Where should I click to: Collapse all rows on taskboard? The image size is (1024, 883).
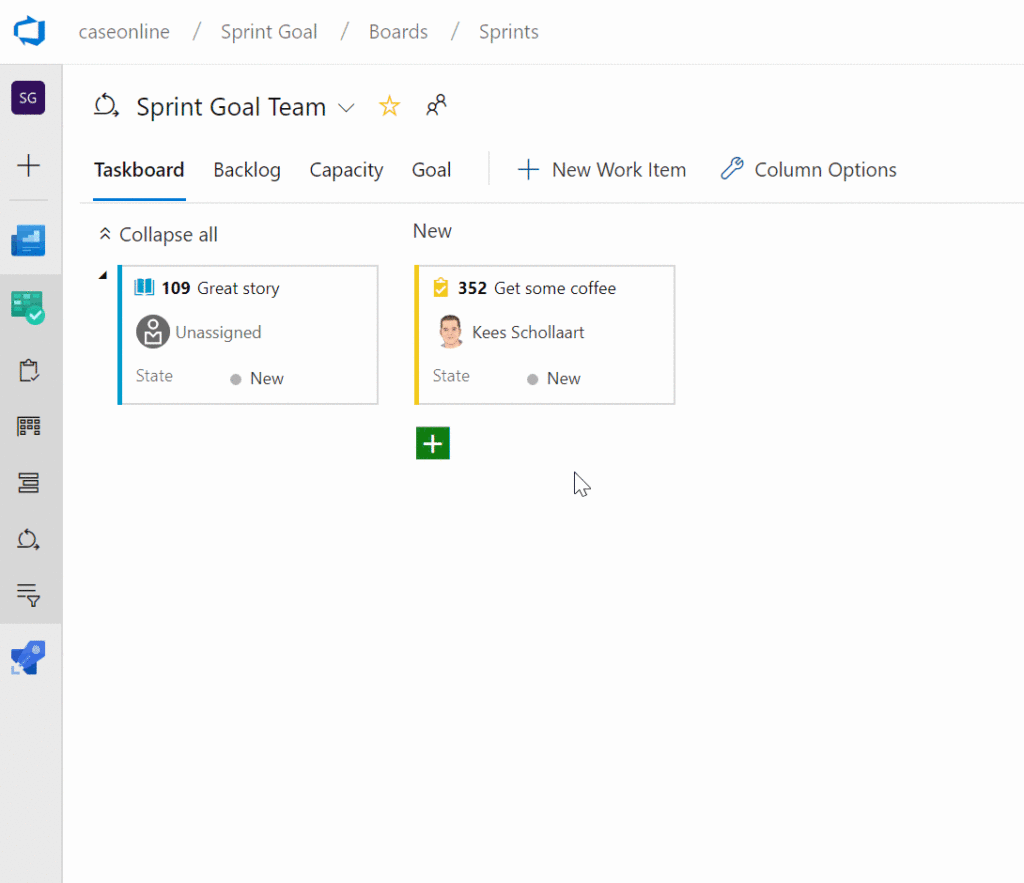pos(158,234)
